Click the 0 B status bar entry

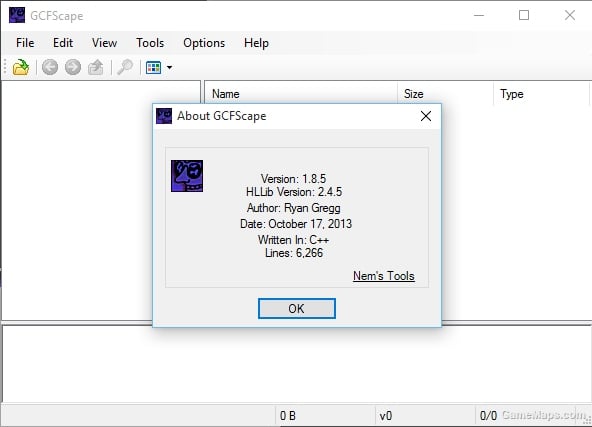pos(288,416)
